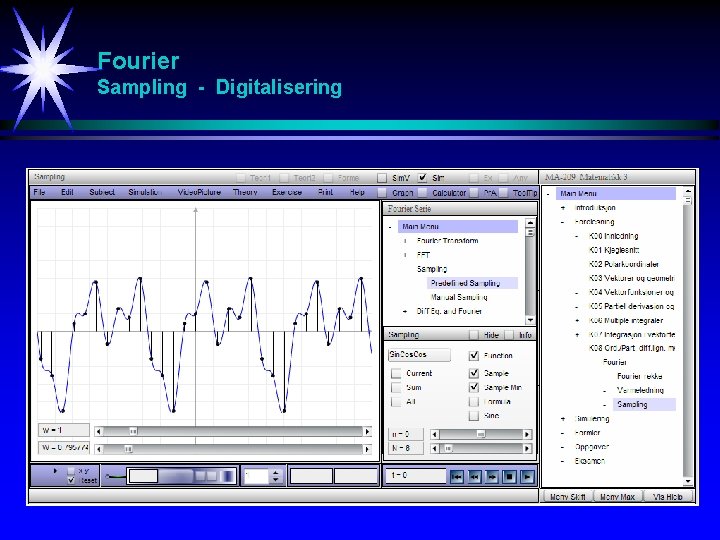Open the Edit menu
The width and height of the screenshot is (720, 540).
67,192
